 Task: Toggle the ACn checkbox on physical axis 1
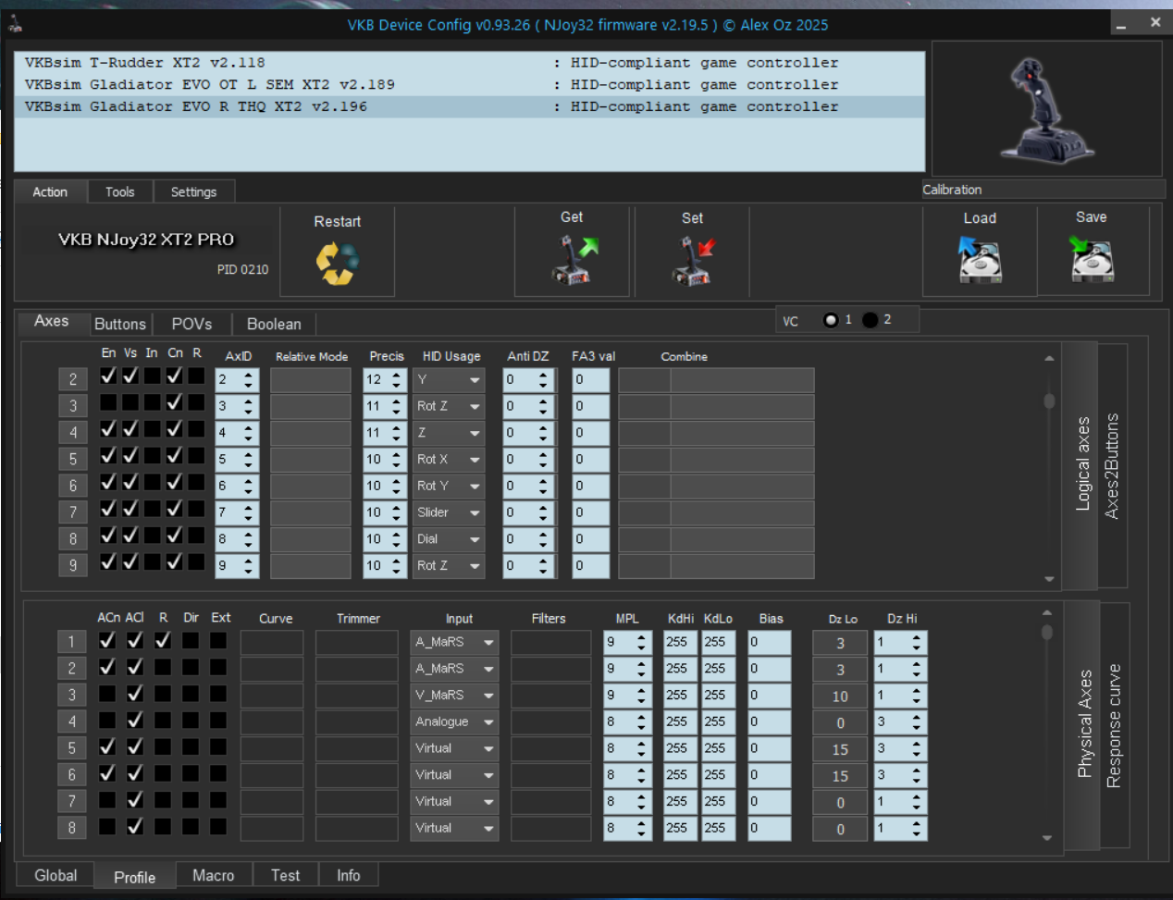(108, 640)
